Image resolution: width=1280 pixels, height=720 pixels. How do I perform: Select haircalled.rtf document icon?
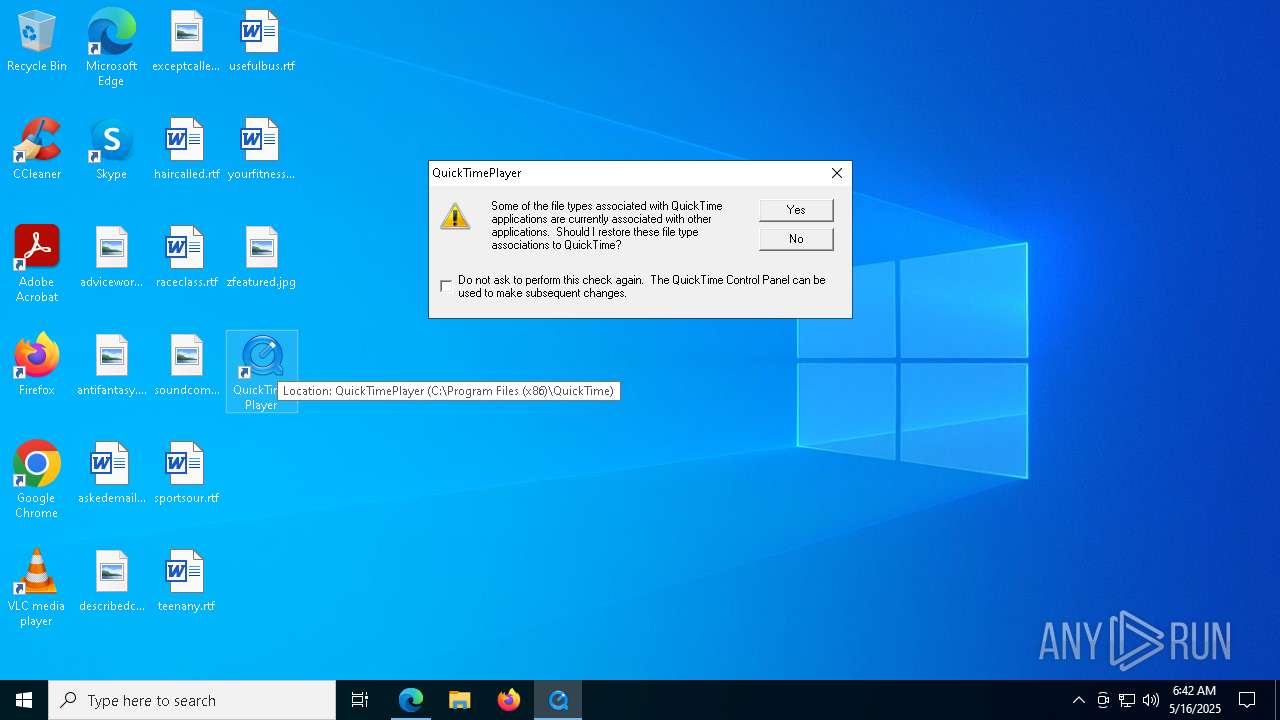(186, 149)
